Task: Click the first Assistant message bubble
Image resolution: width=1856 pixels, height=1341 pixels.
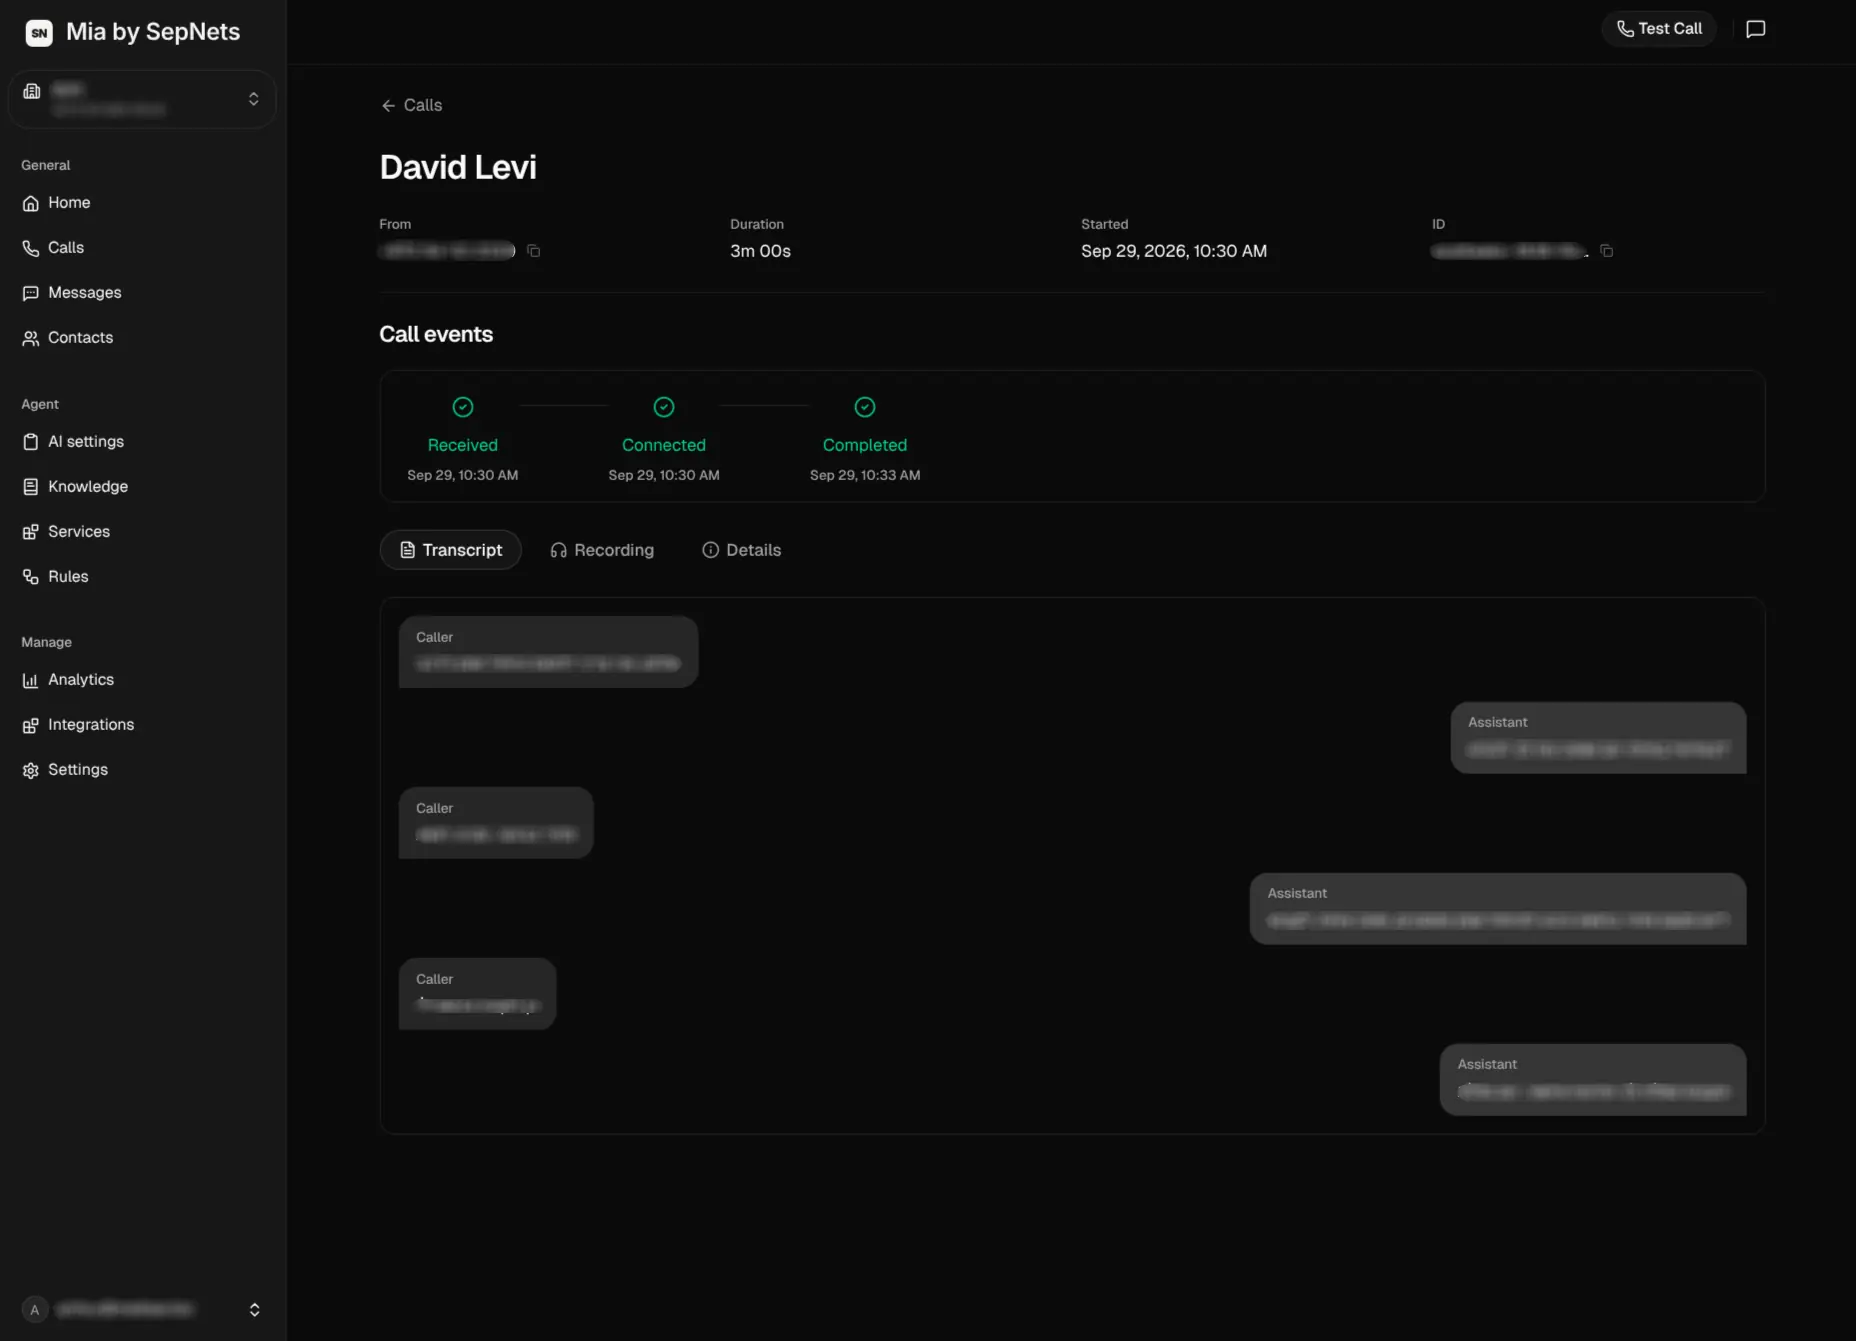Action: pyautogui.click(x=1598, y=738)
